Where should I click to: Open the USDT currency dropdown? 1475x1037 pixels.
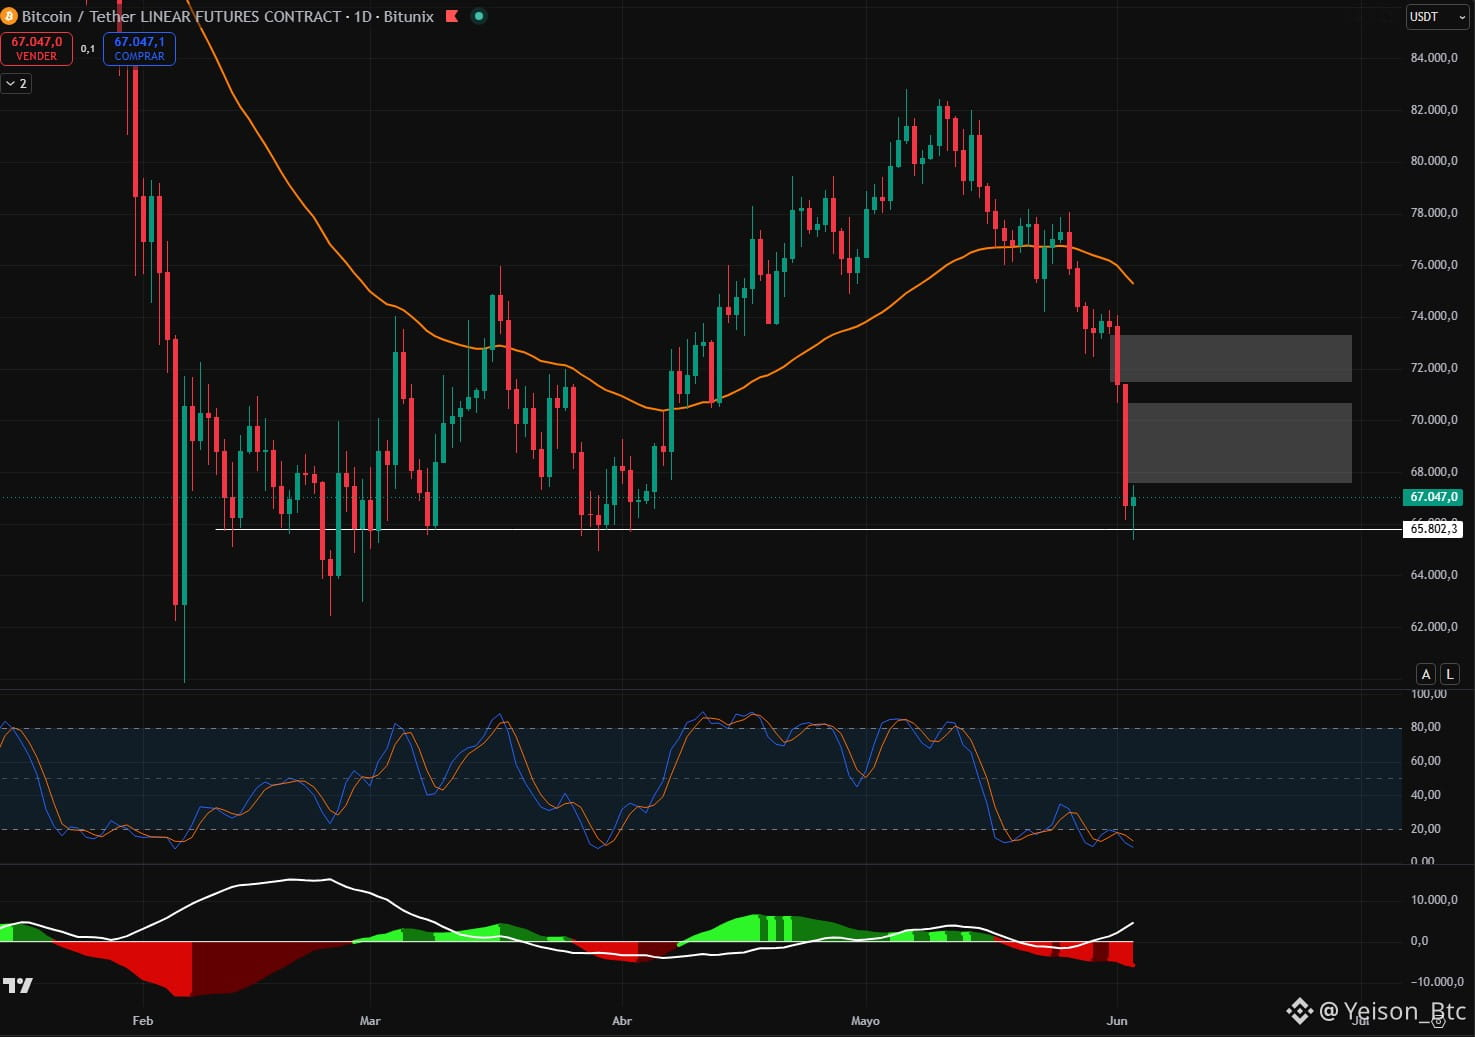1437,16
